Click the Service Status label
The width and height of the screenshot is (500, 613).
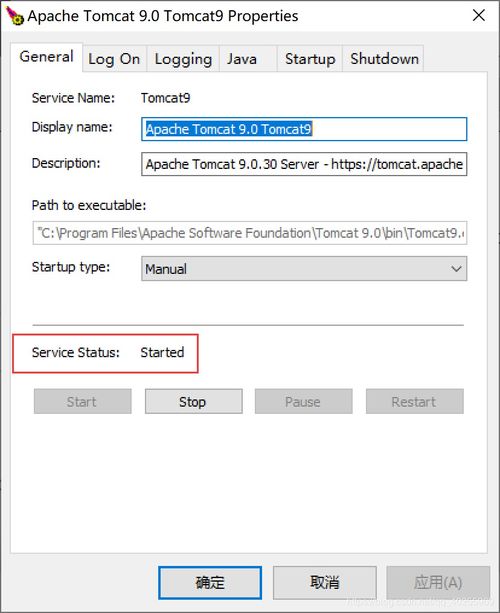coord(76,352)
